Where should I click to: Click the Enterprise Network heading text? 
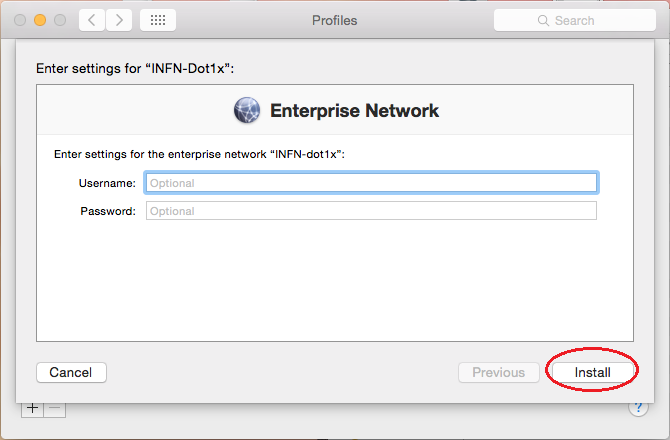tap(354, 111)
